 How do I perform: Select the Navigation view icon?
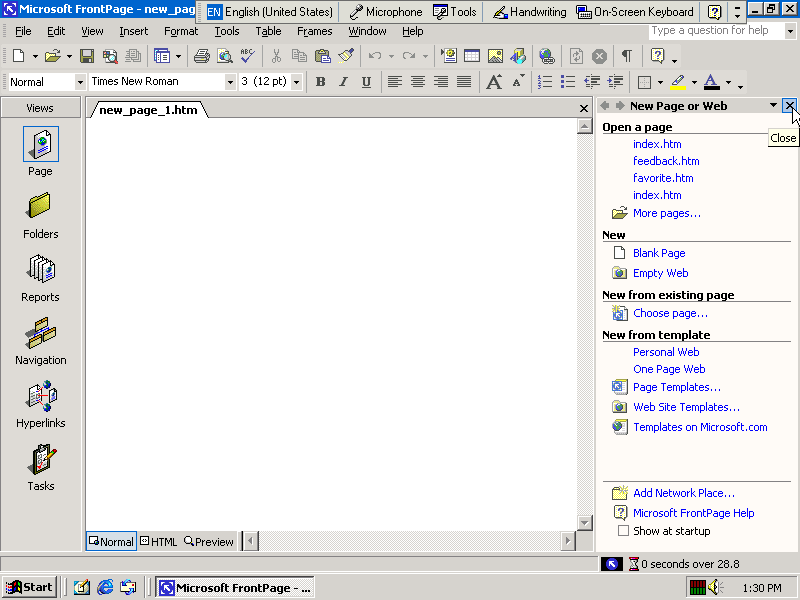coord(40,334)
